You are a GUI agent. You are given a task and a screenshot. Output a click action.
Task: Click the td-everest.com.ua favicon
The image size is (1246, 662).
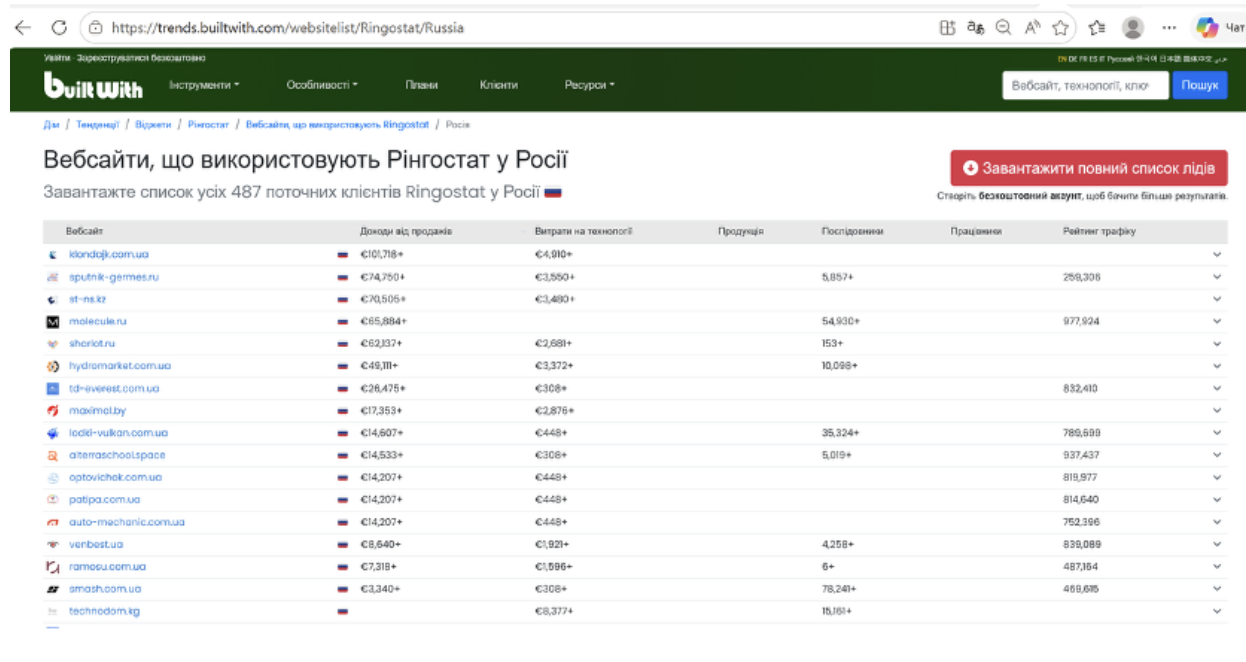[x=53, y=388]
